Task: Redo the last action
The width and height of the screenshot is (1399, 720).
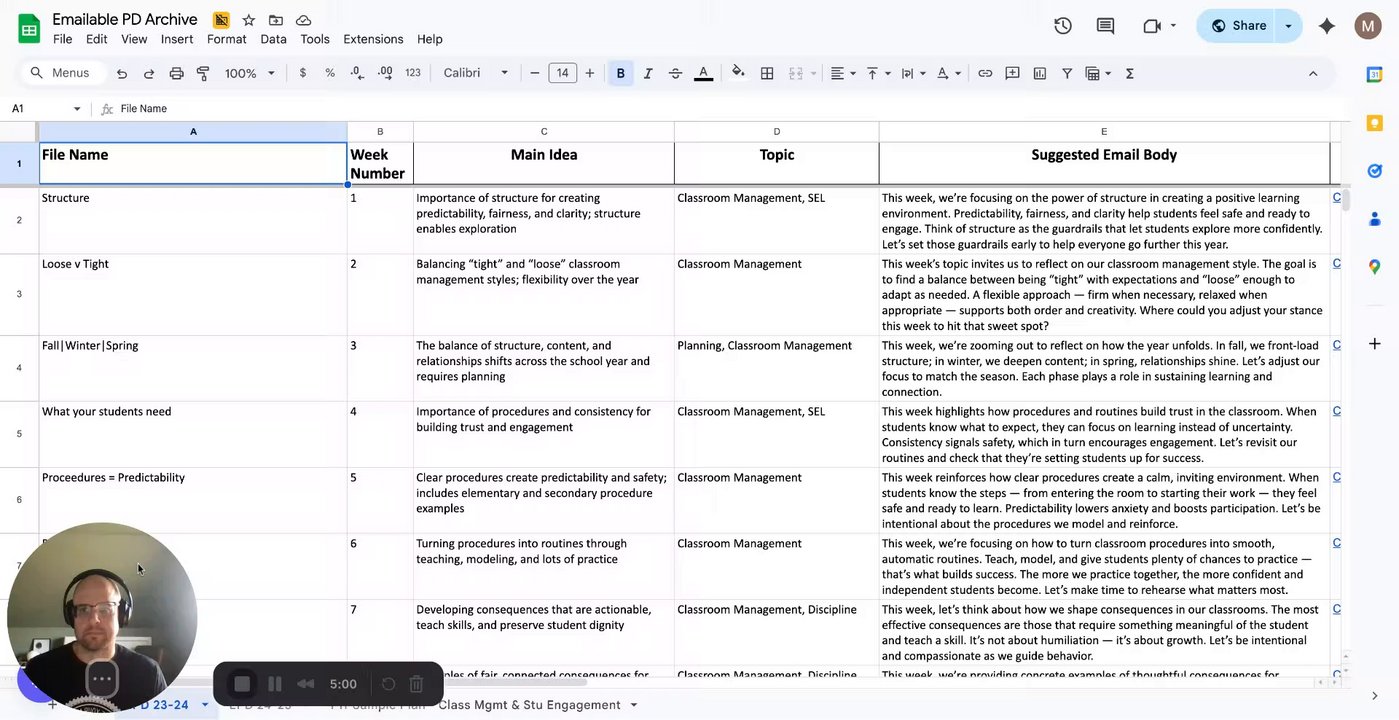Action: click(x=149, y=73)
